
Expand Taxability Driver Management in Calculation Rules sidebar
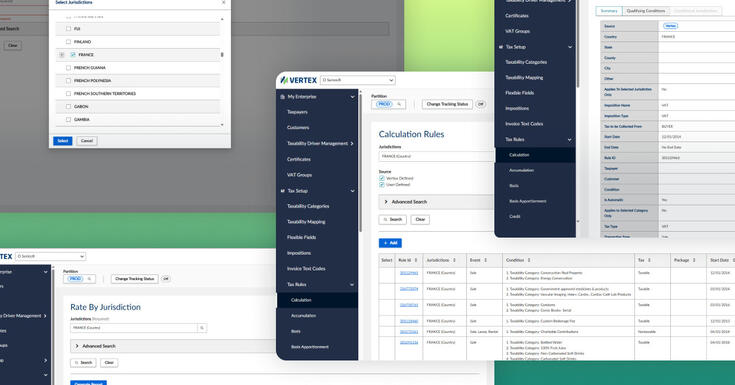pos(352,143)
